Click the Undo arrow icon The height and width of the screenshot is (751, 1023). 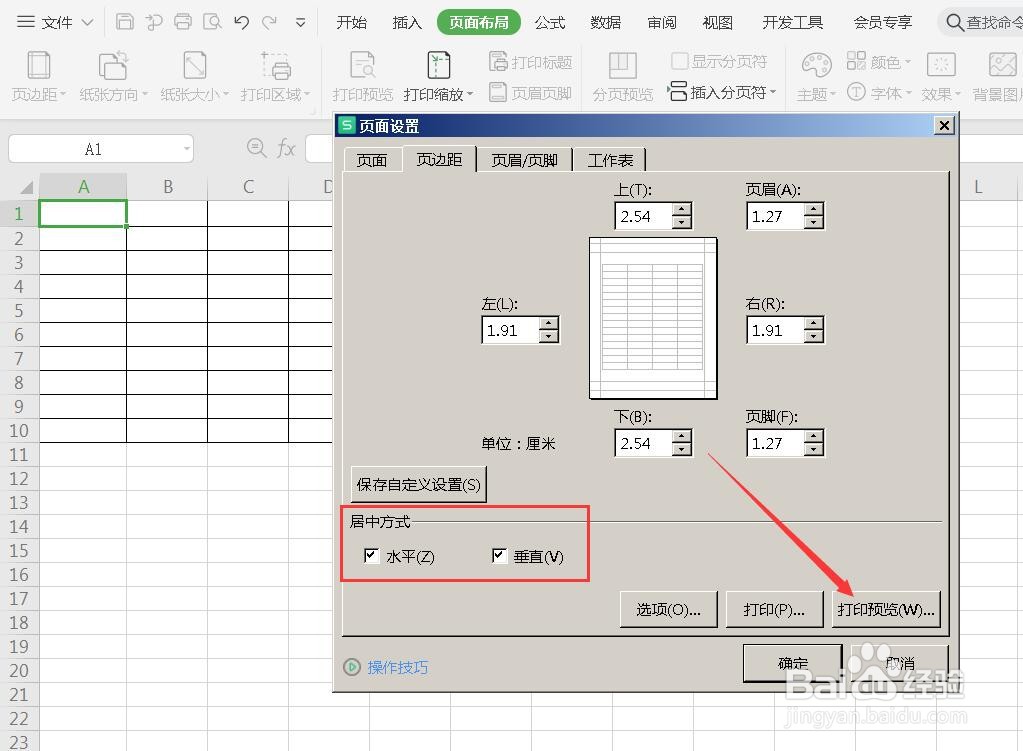(241, 22)
